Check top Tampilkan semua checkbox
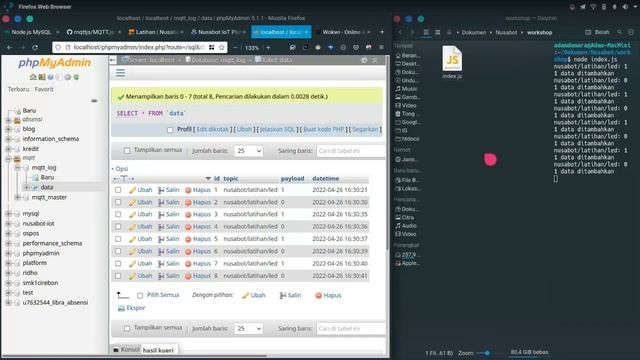This screenshot has height=360, width=640. [127, 151]
